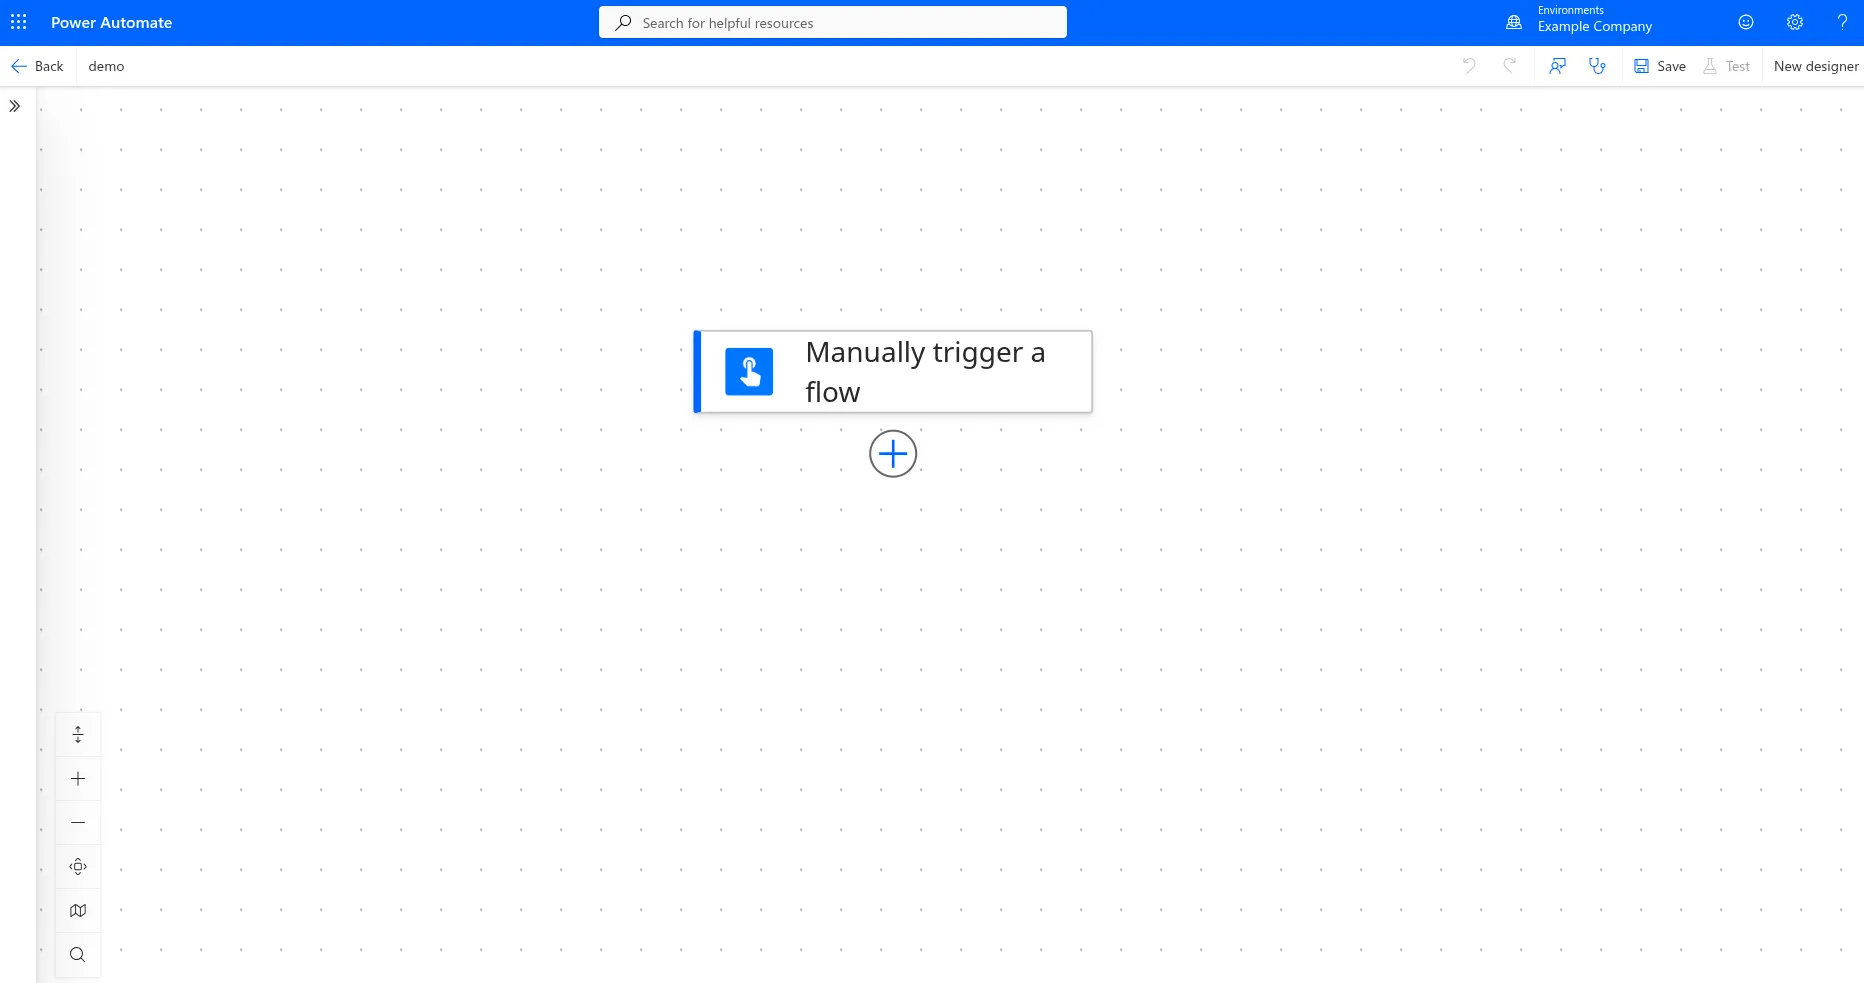Open the canvas minimap icon
This screenshot has width=1864, height=983.
click(x=78, y=910)
